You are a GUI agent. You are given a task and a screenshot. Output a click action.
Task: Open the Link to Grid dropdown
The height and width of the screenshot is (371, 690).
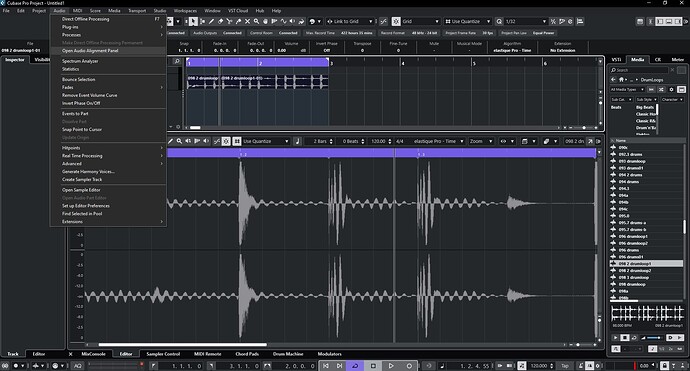pyautogui.click(x=350, y=21)
